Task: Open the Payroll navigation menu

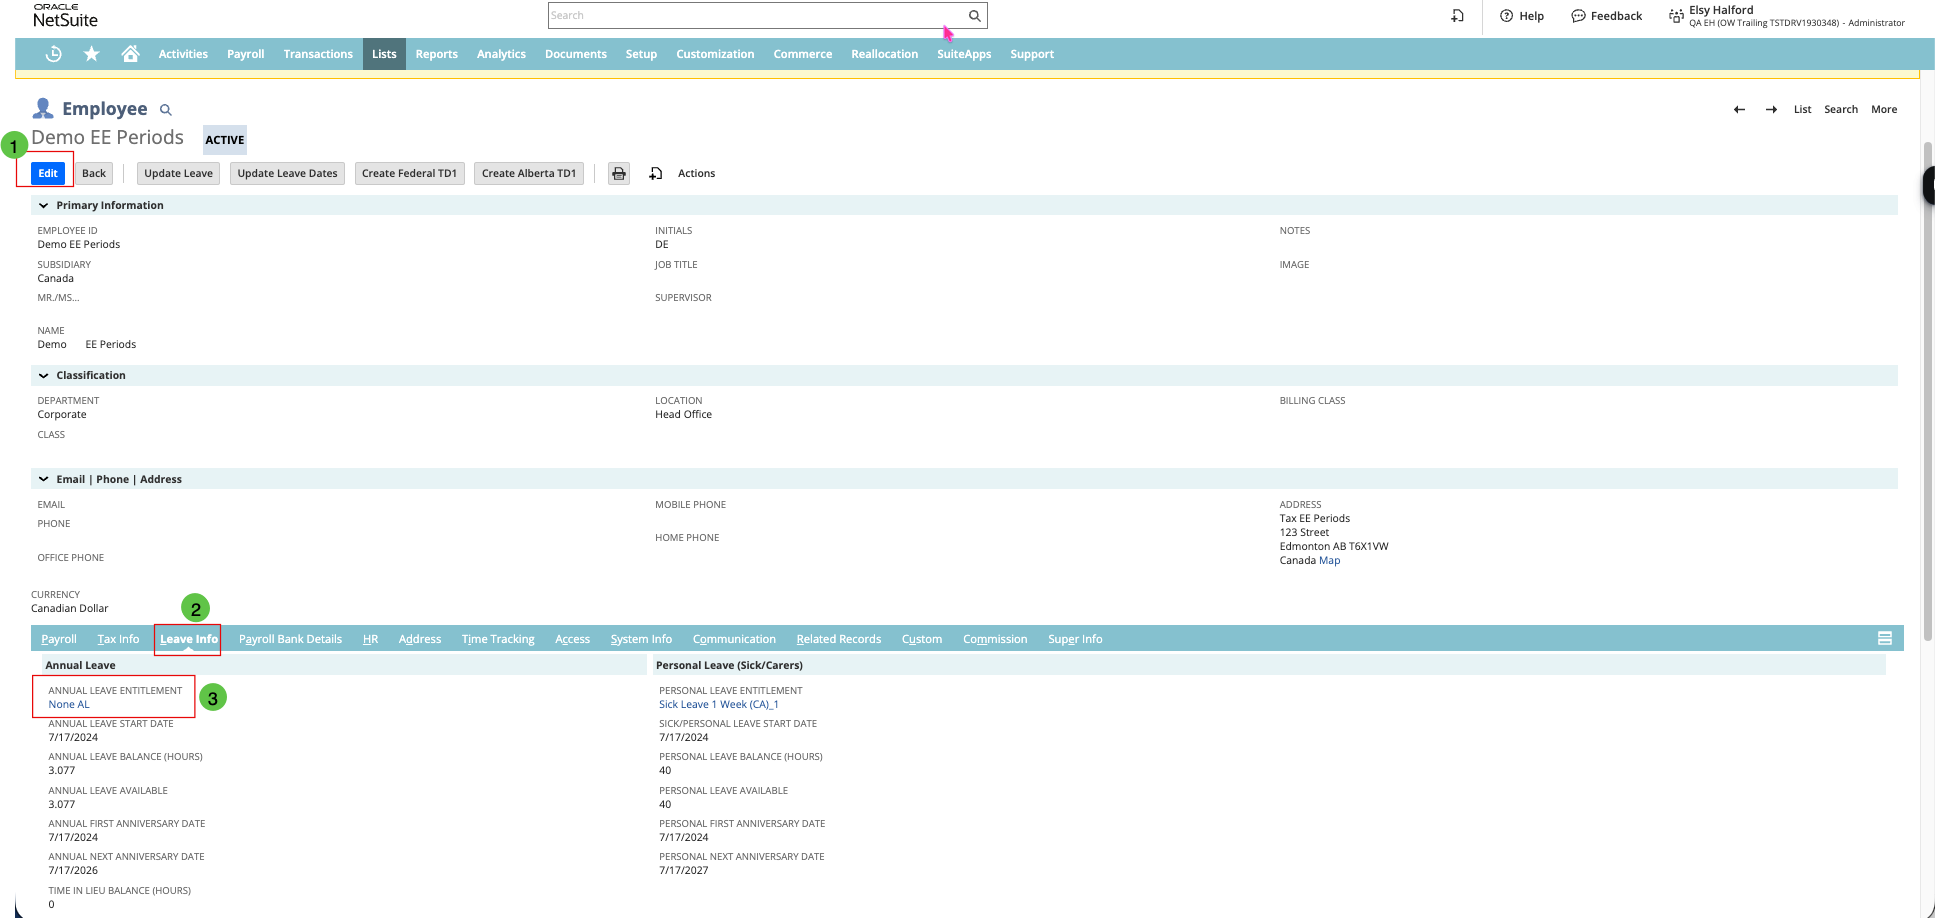Action: tap(245, 54)
